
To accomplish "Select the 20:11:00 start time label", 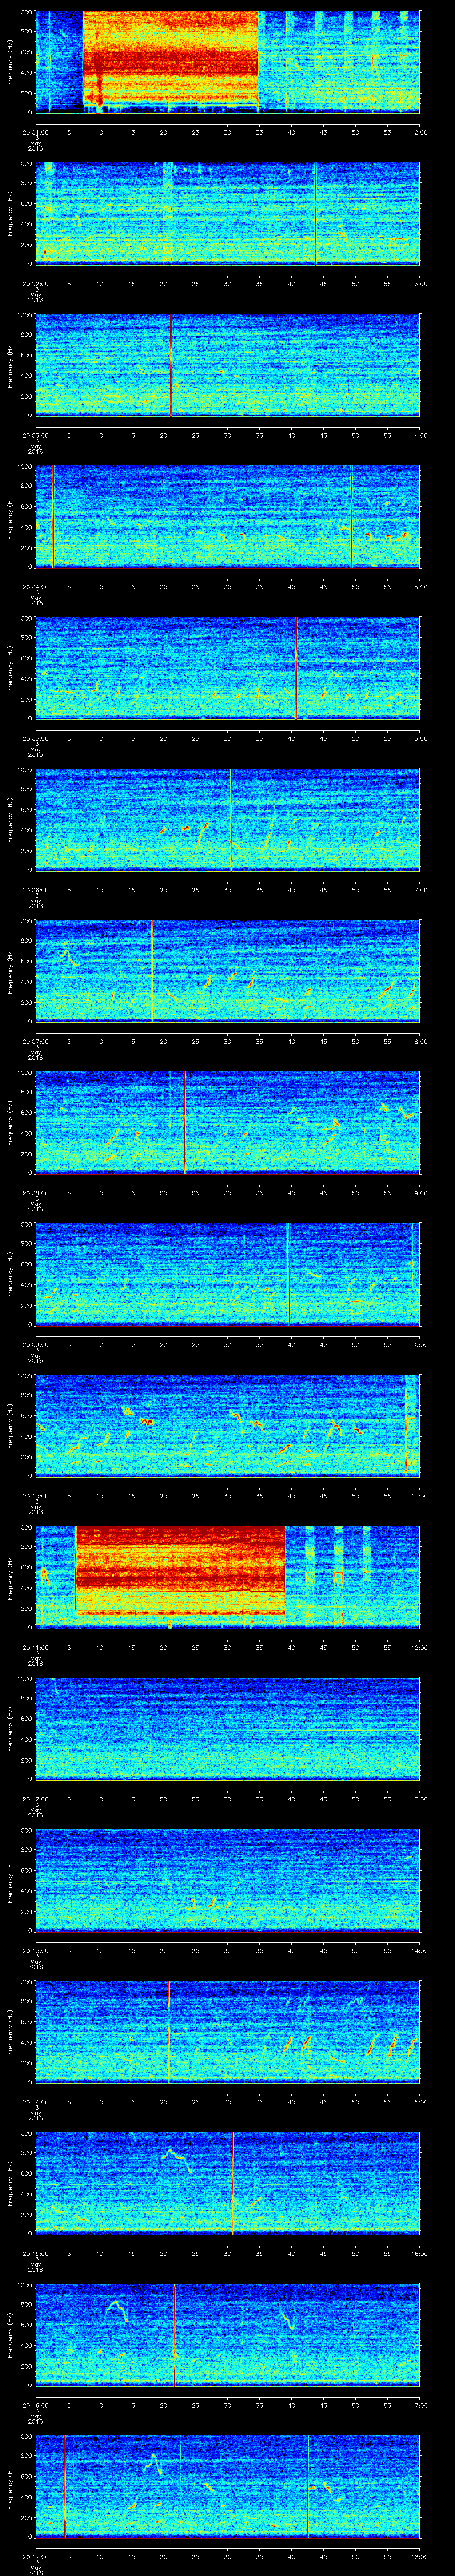I will pyautogui.click(x=35, y=1647).
